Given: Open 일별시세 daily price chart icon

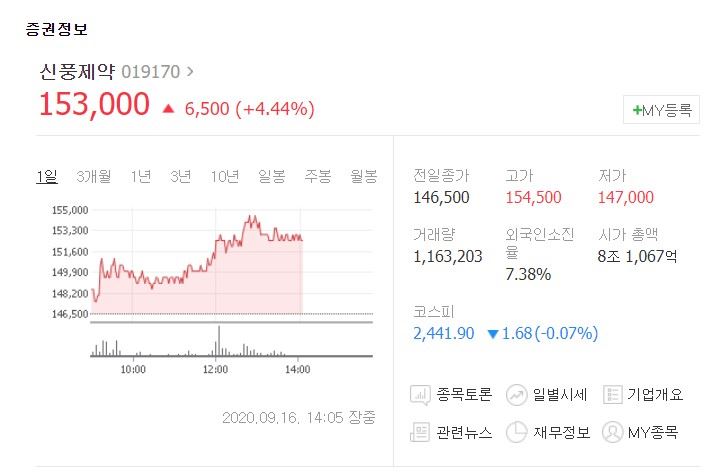Looking at the screenshot, I should [517, 395].
